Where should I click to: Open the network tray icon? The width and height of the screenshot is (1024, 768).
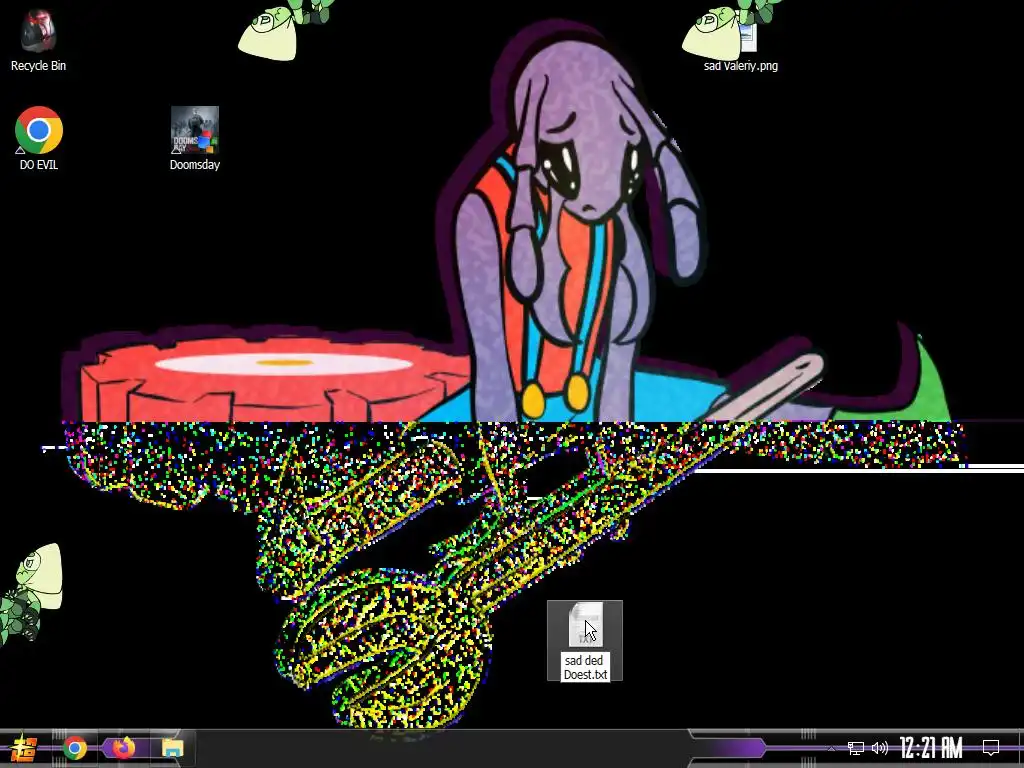[856, 748]
